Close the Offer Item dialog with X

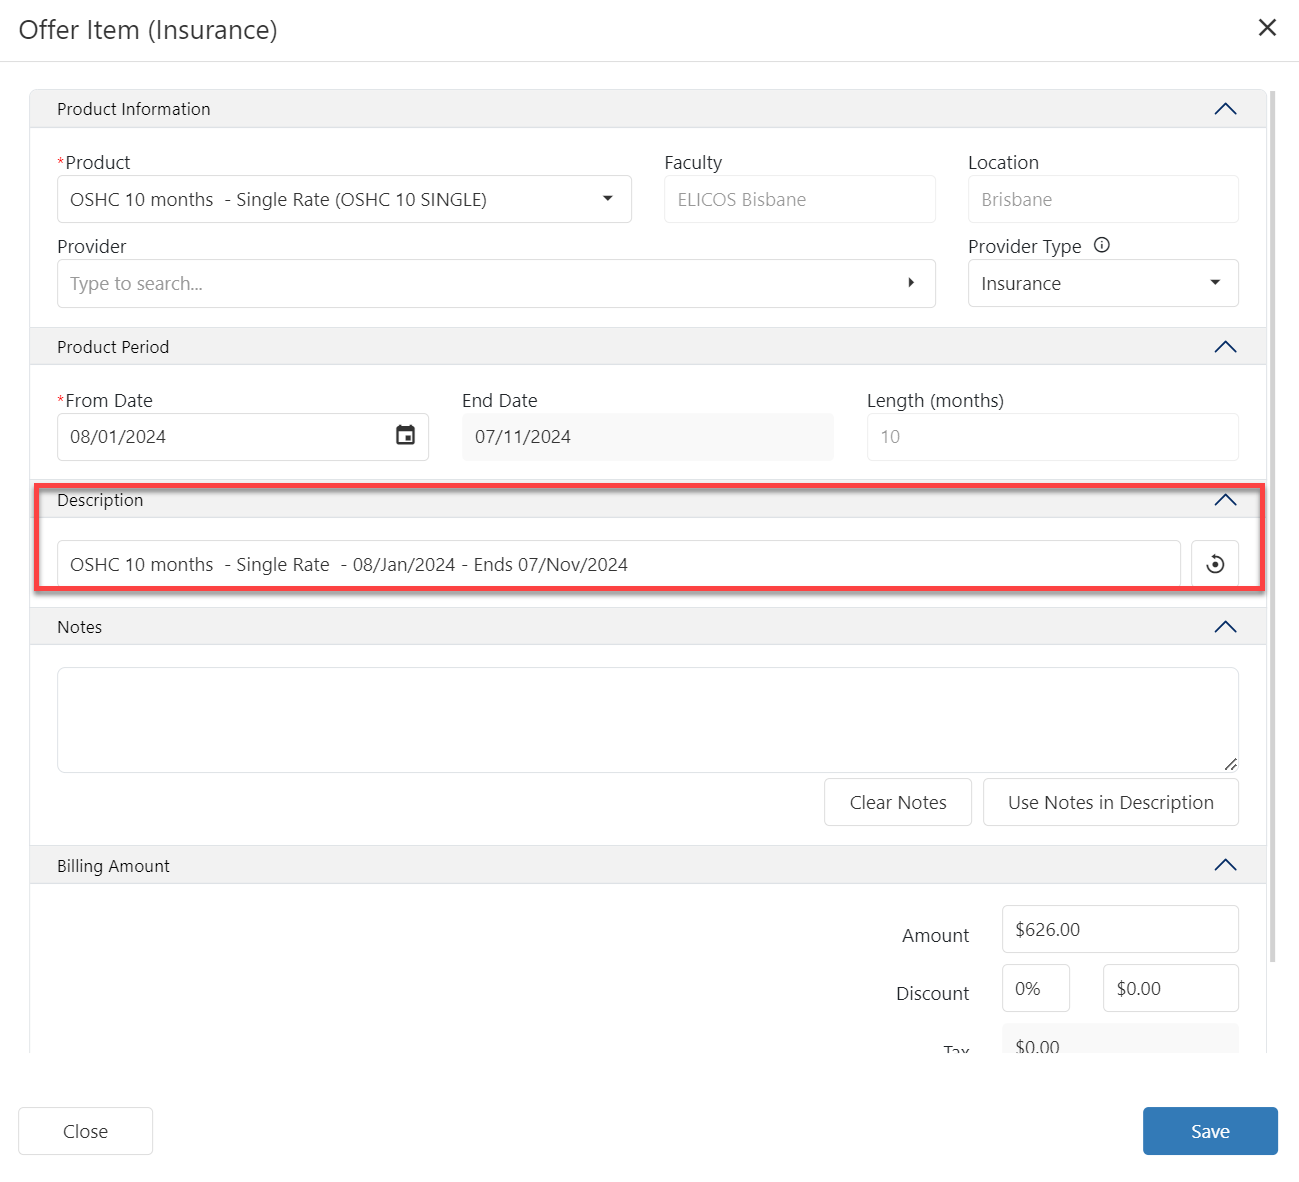pyautogui.click(x=1267, y=28)
